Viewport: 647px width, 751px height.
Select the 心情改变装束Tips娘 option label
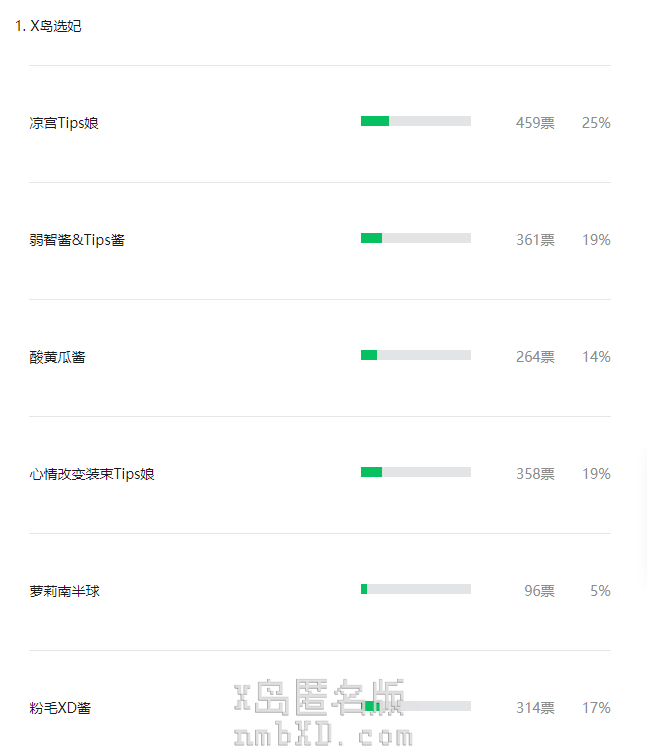tap(92, 474)
